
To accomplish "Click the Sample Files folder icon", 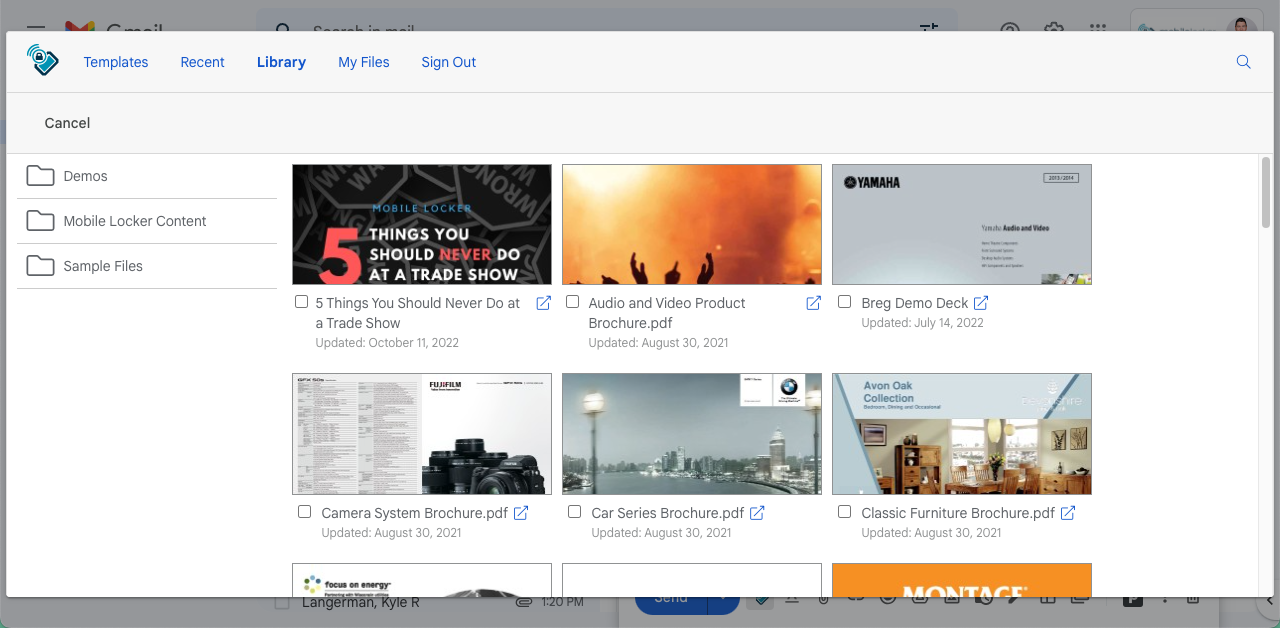I will [40, 266].
